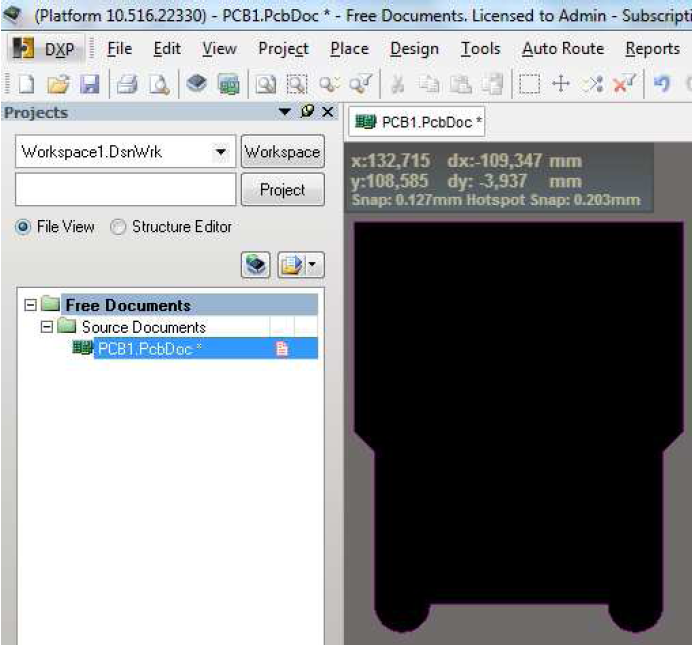Click the Zoom Selected Objects icon
Image resolution: width=692 pixels, height=645 pixels.
[x=330, y=84]
